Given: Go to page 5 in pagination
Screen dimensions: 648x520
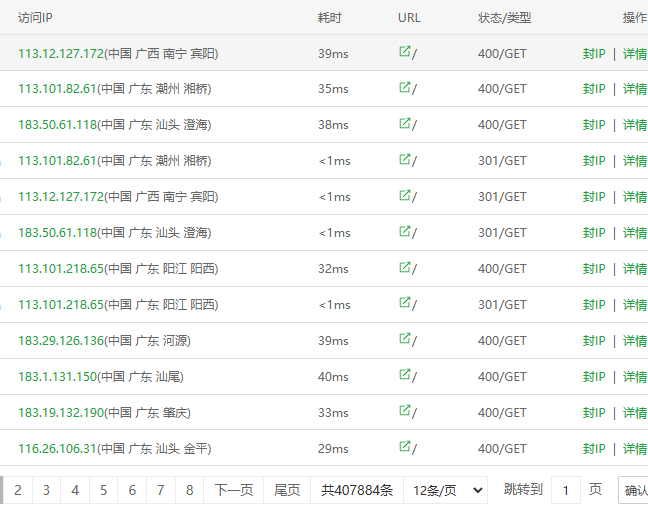Looking at the screenshot, I should click(x=103, y=490).
